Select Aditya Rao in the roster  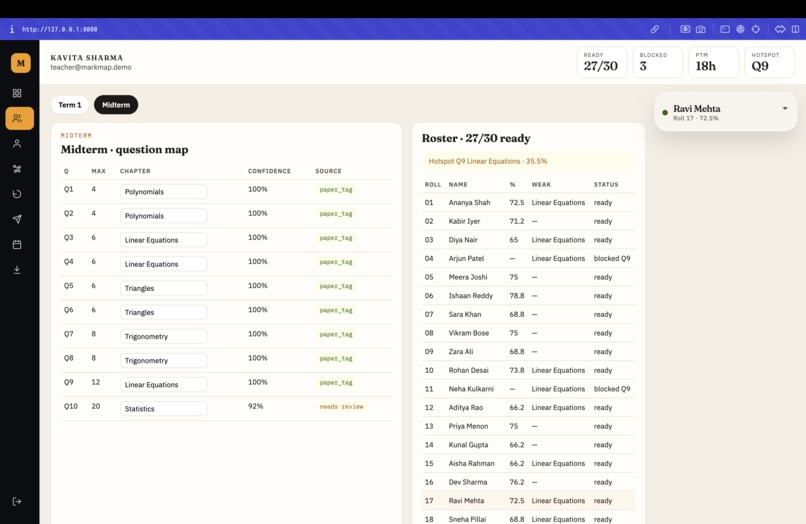click(x=528, y=407)
